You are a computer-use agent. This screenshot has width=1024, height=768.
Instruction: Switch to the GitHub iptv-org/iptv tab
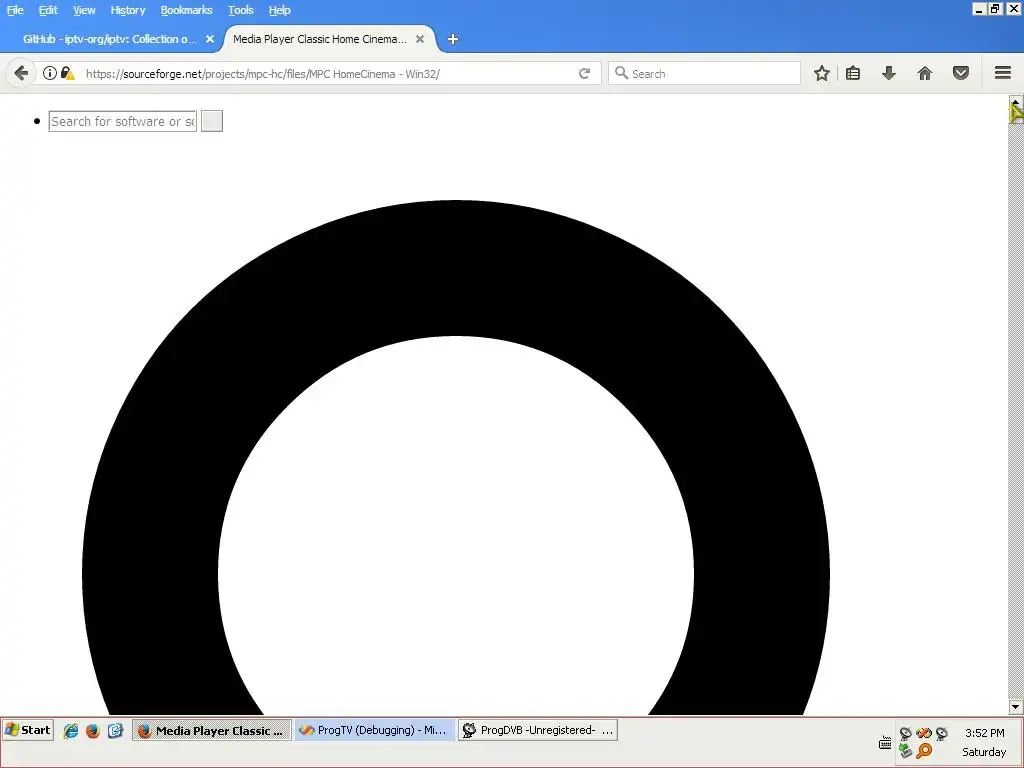pos(110,39)
